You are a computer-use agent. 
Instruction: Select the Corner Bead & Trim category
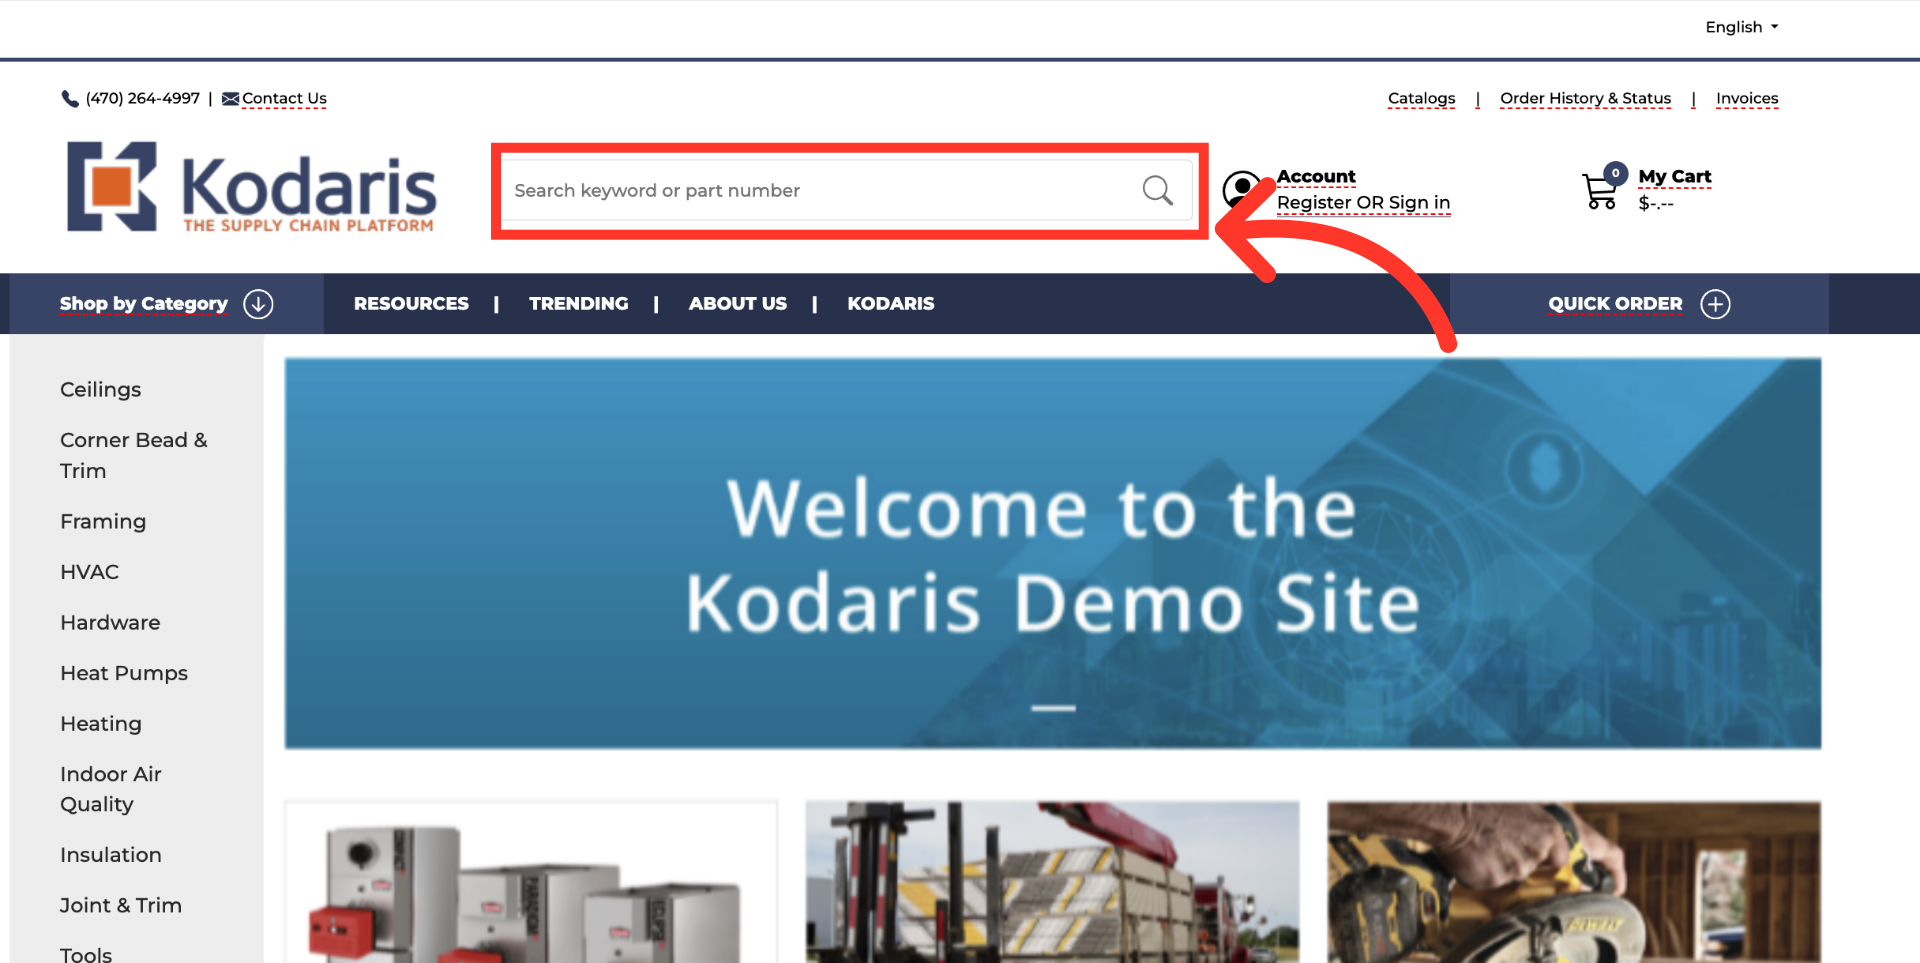tap(133, 455)
